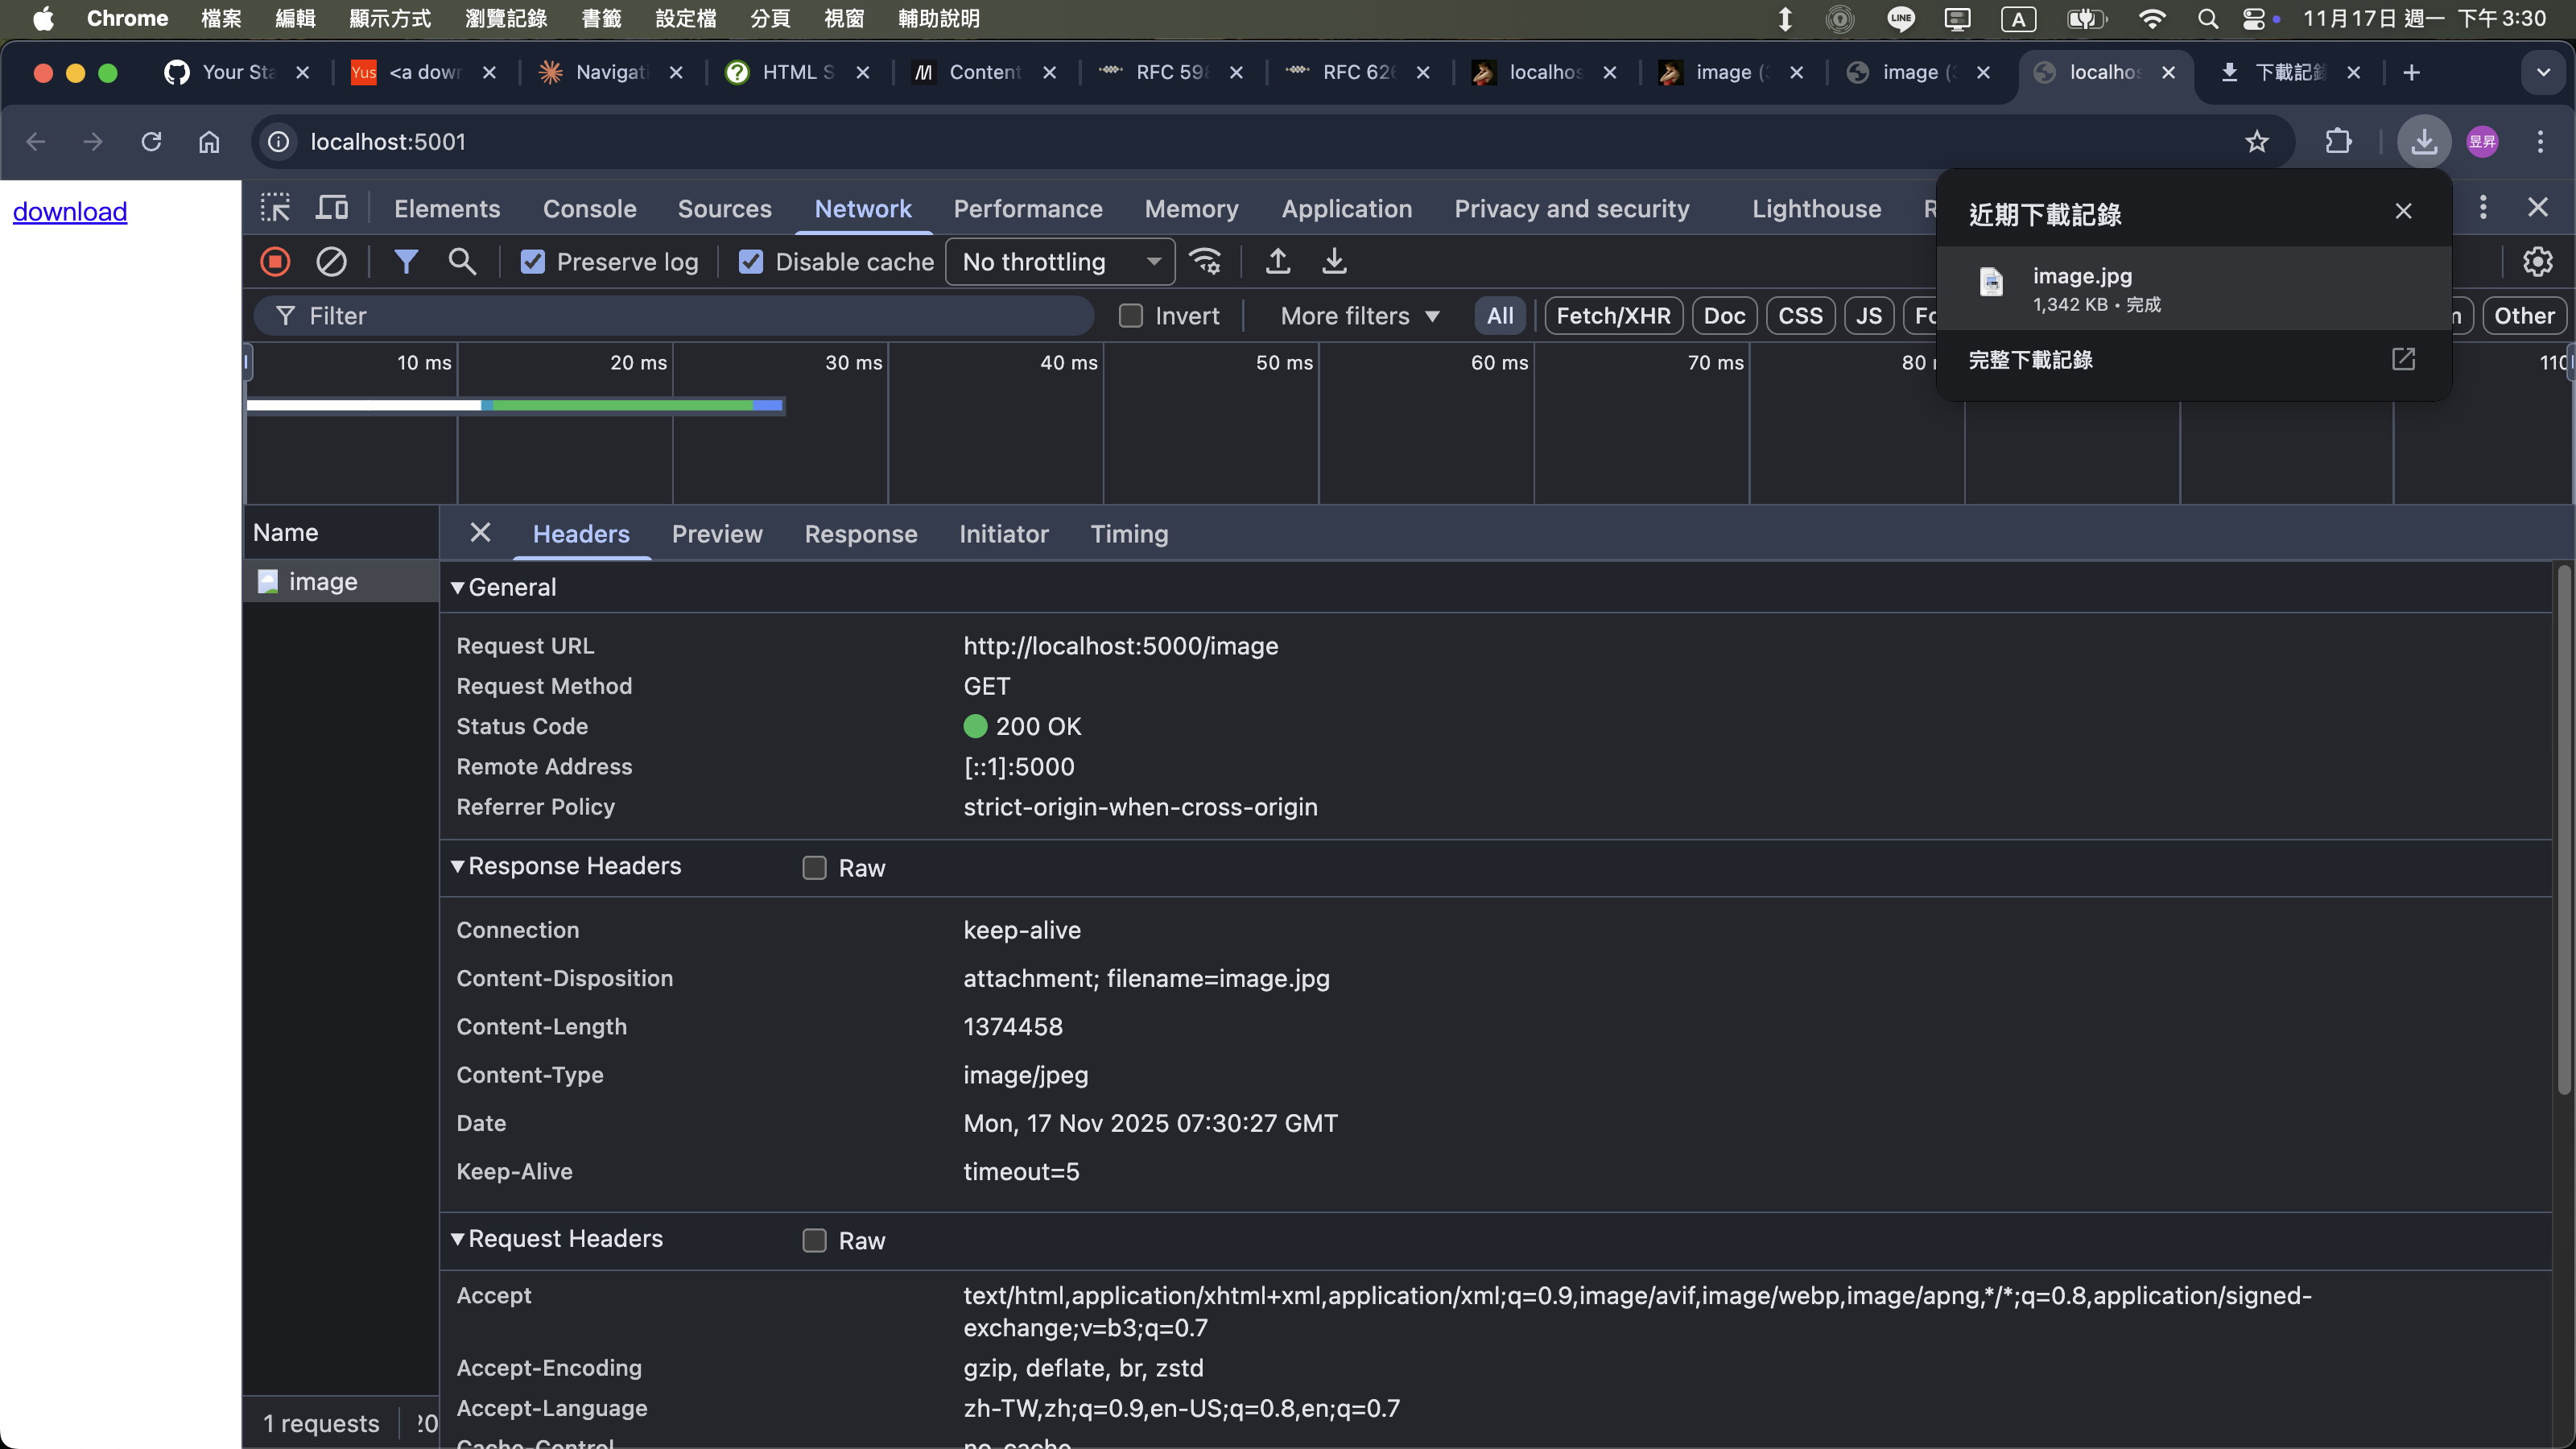Open the Timing tab of request
The height and width of the screenshot is (1449, 2576).
1129,534
